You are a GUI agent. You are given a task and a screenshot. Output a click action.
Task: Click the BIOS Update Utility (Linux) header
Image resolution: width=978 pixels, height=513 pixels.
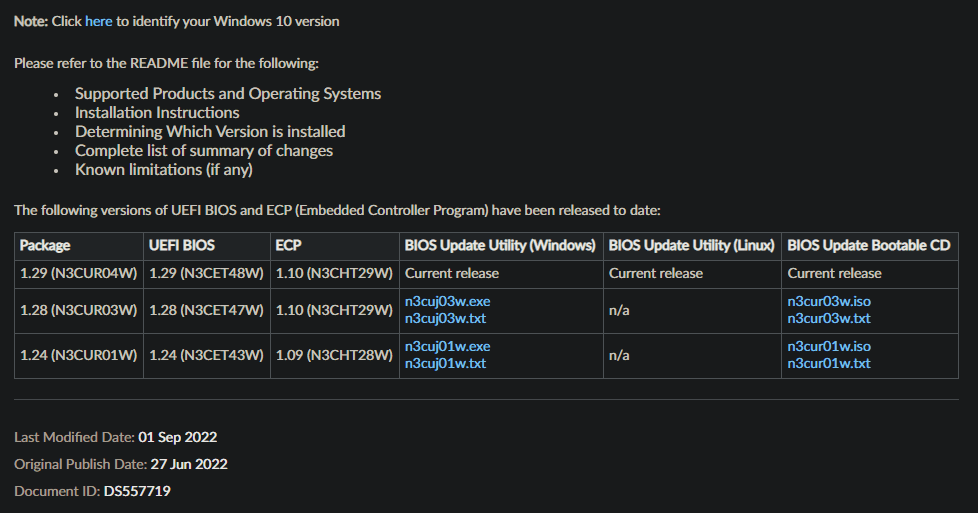[x=691, y=245]
